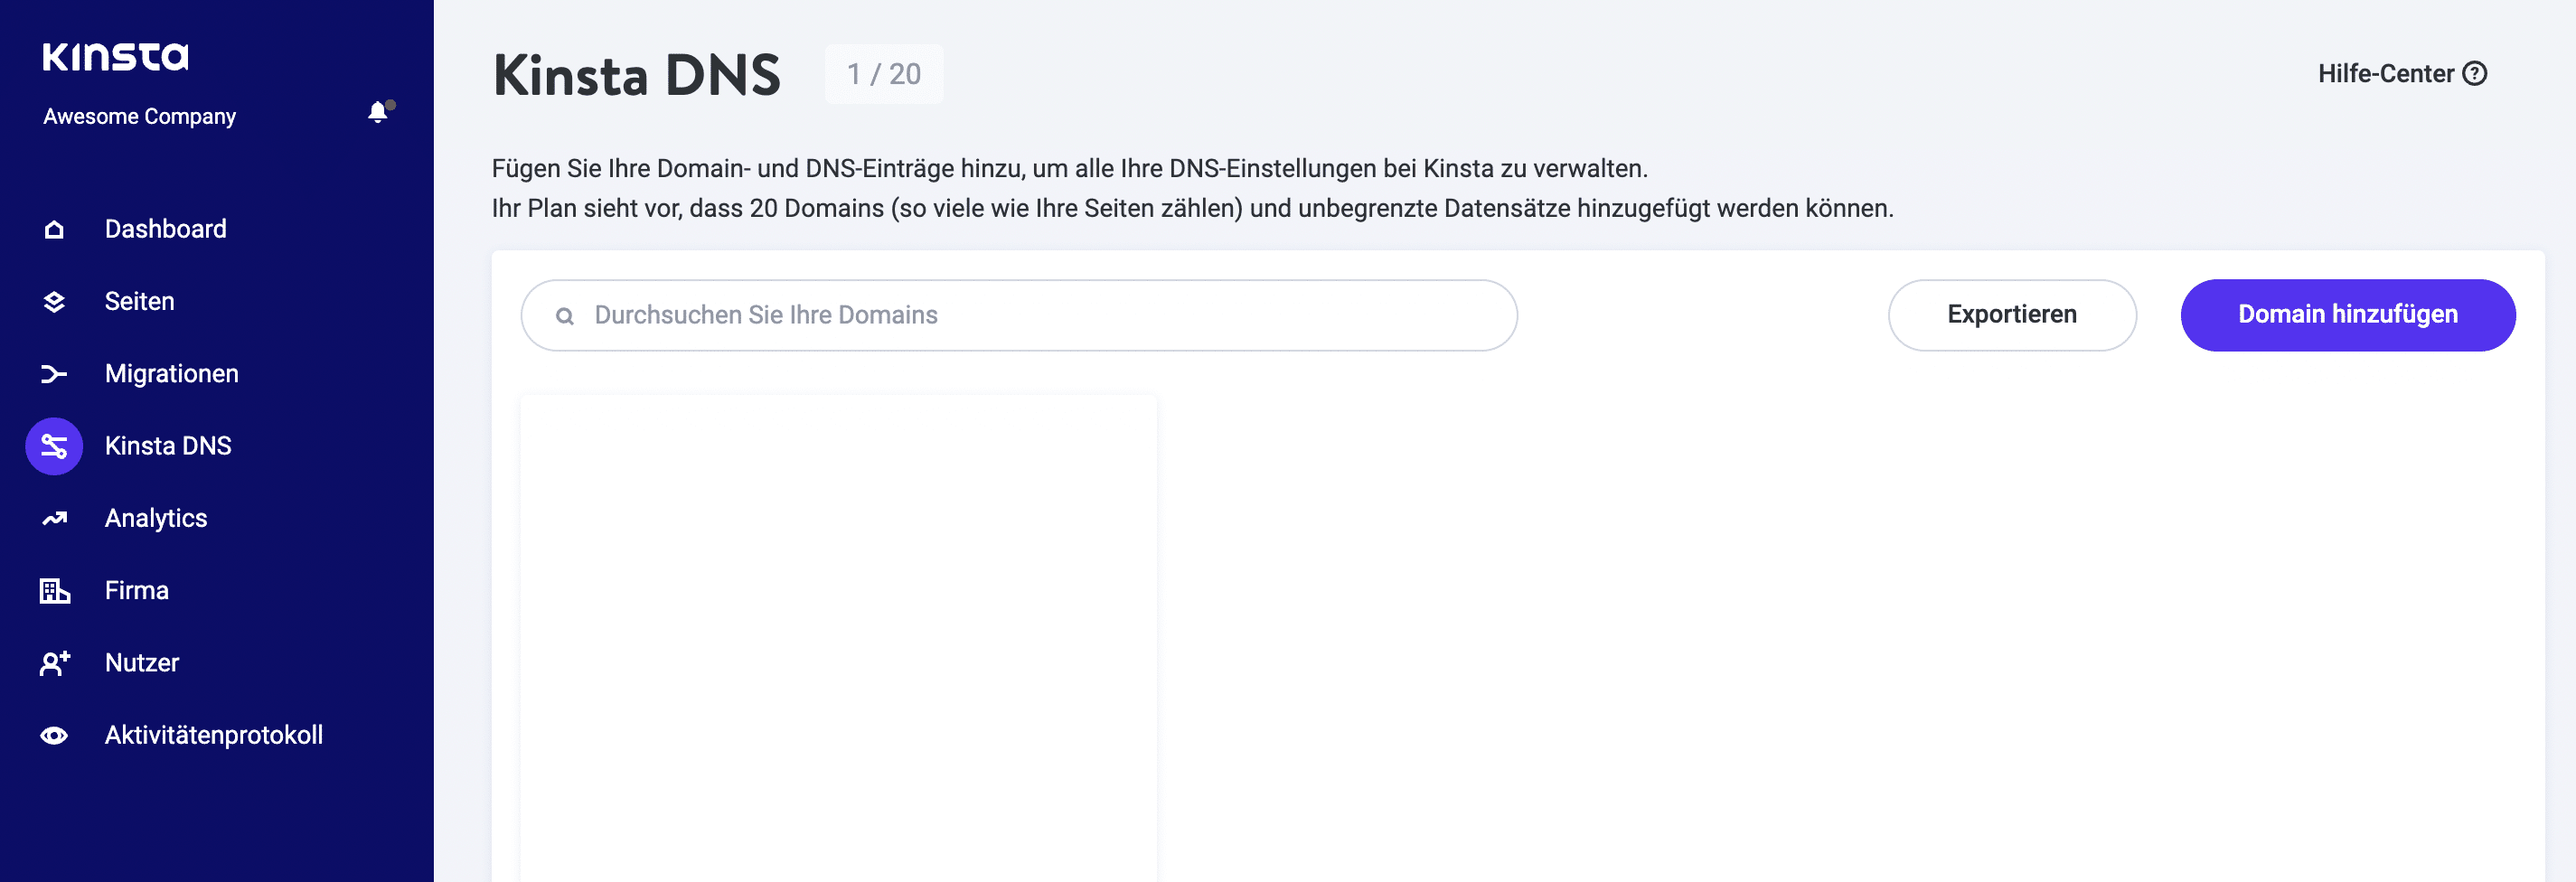Viewport: 2576px width, 882px height.
Task: Click the Firma building icon
Action: [53, 590]
